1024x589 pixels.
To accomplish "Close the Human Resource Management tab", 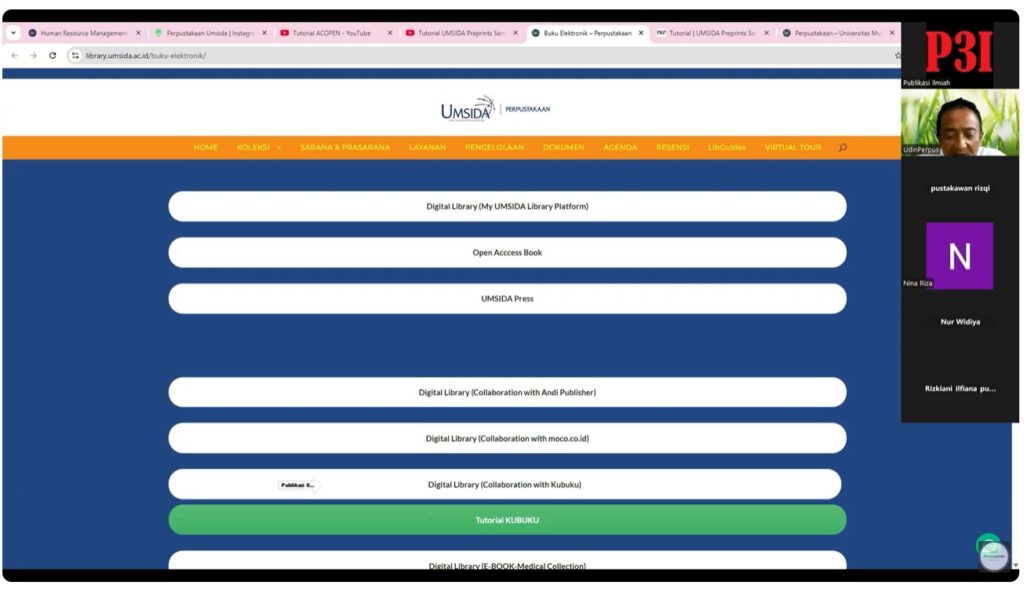I will (x=138, y=33).
